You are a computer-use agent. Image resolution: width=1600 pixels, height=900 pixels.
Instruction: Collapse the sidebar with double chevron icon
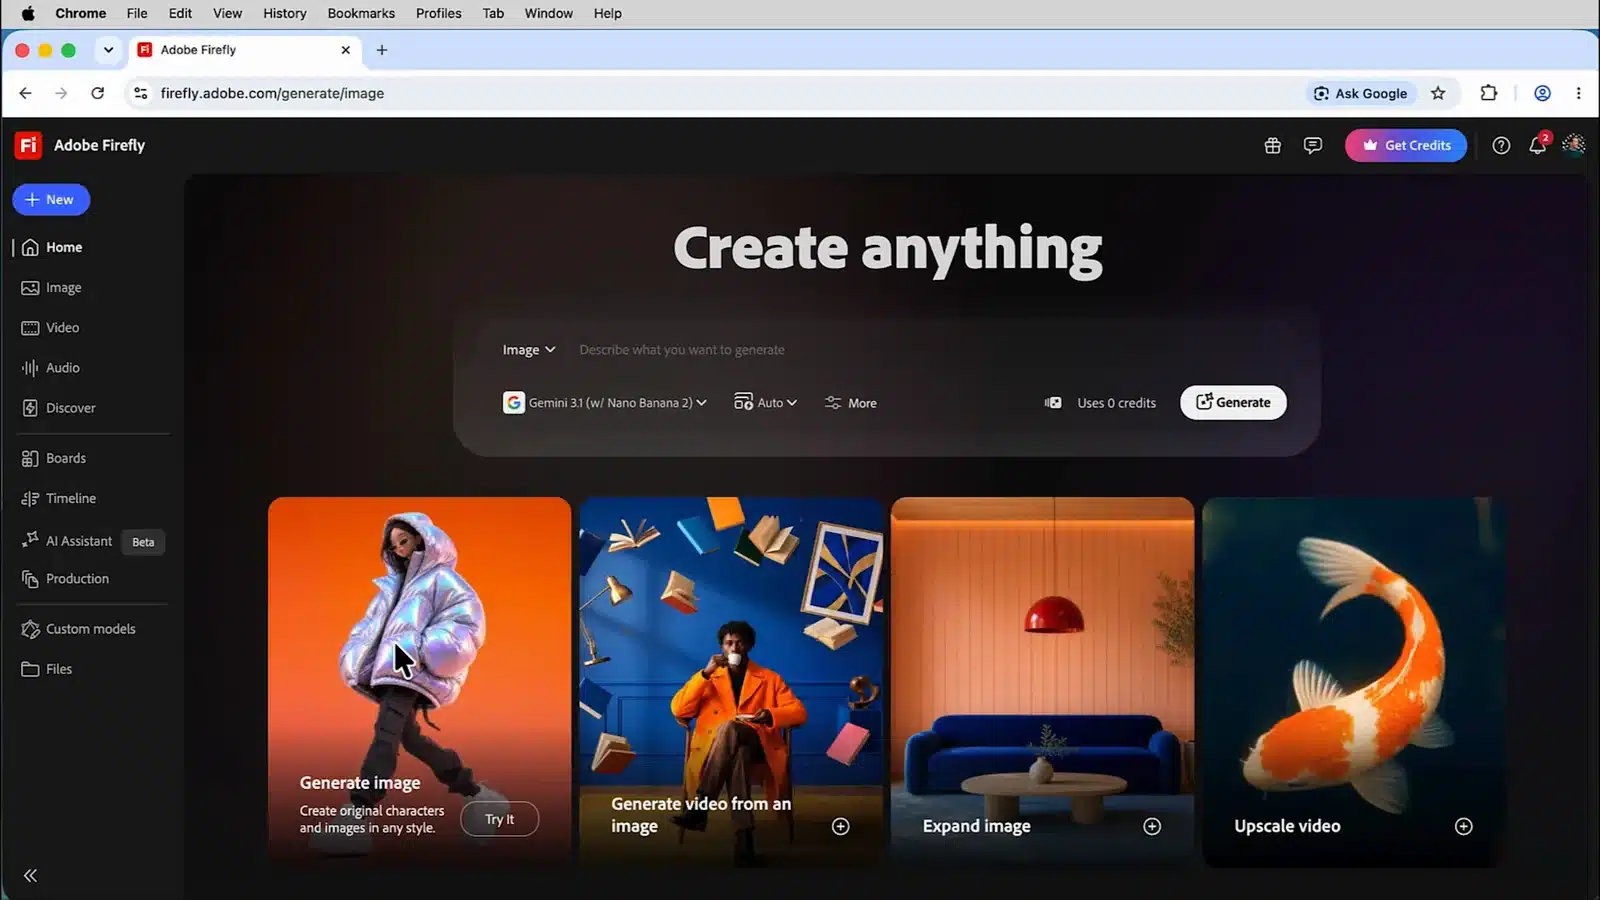(x=31, y=876)
